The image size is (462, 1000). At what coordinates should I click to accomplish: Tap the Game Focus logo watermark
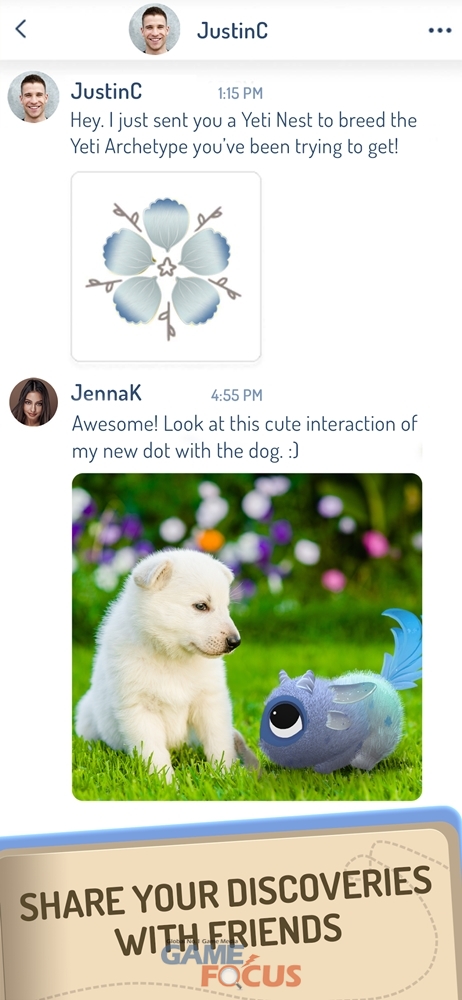click(x=231, y=964)
